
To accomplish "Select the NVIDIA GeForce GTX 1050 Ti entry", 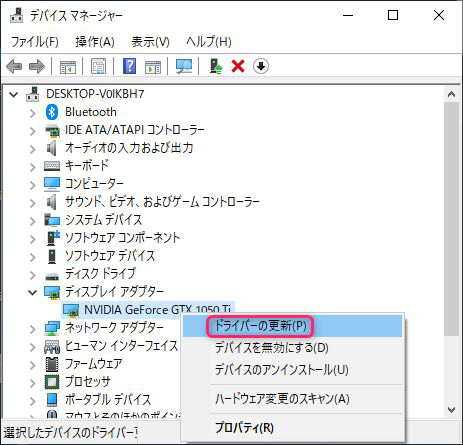I will (x=157, y=310).
